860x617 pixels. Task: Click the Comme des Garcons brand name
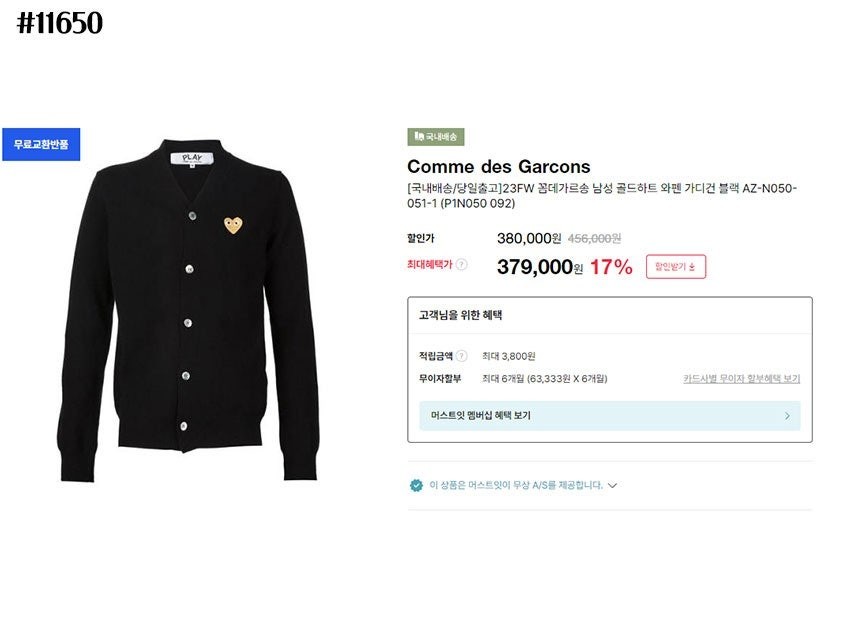[499, 167]
